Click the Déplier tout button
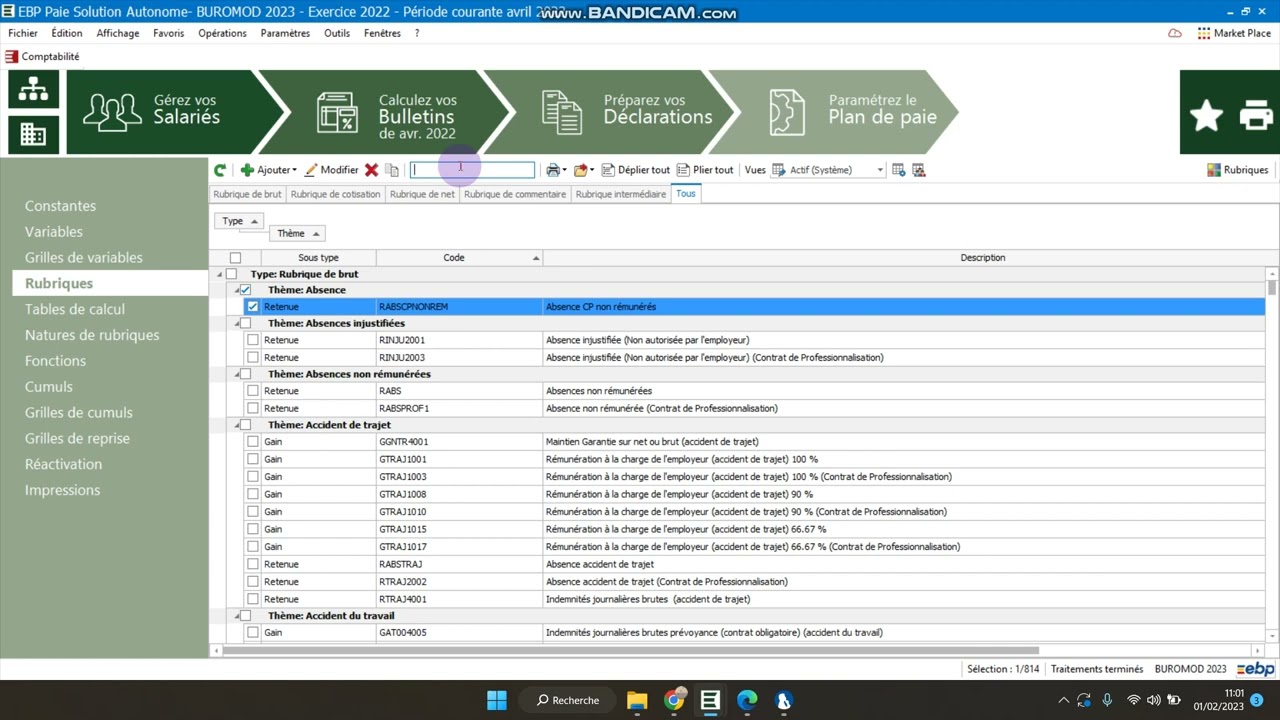The width and height of the screenshot is (1280, 720). pos(636,170)
